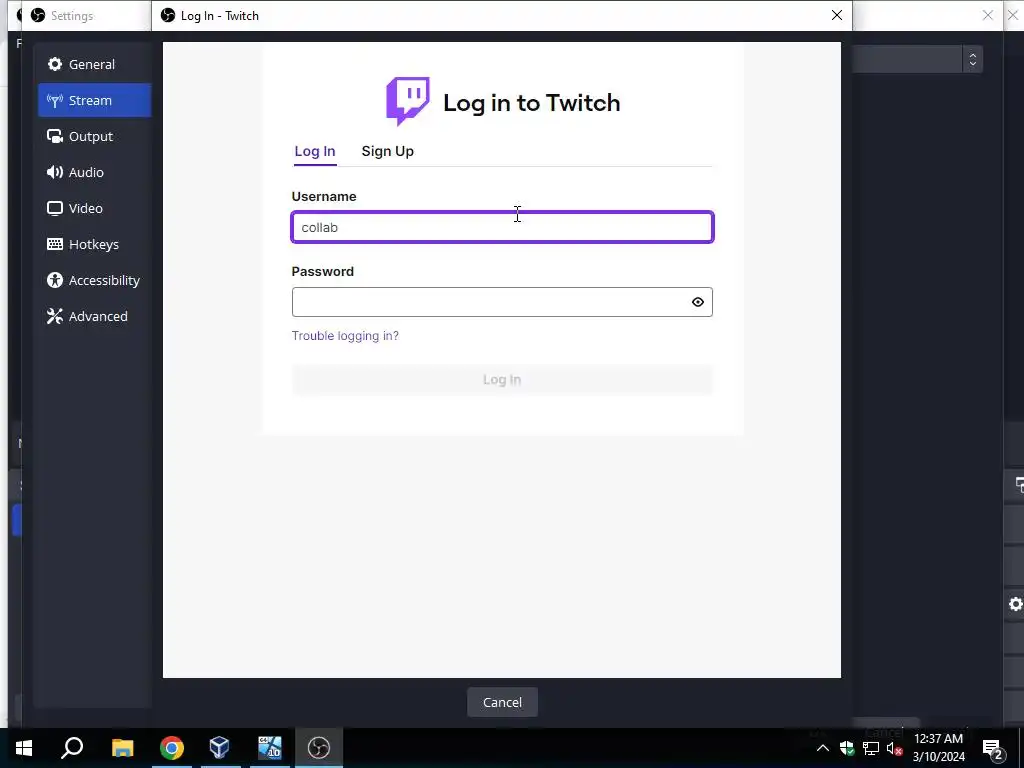Viewport: 1024px width, 768px height.
Task: Cancel the Twitch login dialog
Action: point(502,702)
